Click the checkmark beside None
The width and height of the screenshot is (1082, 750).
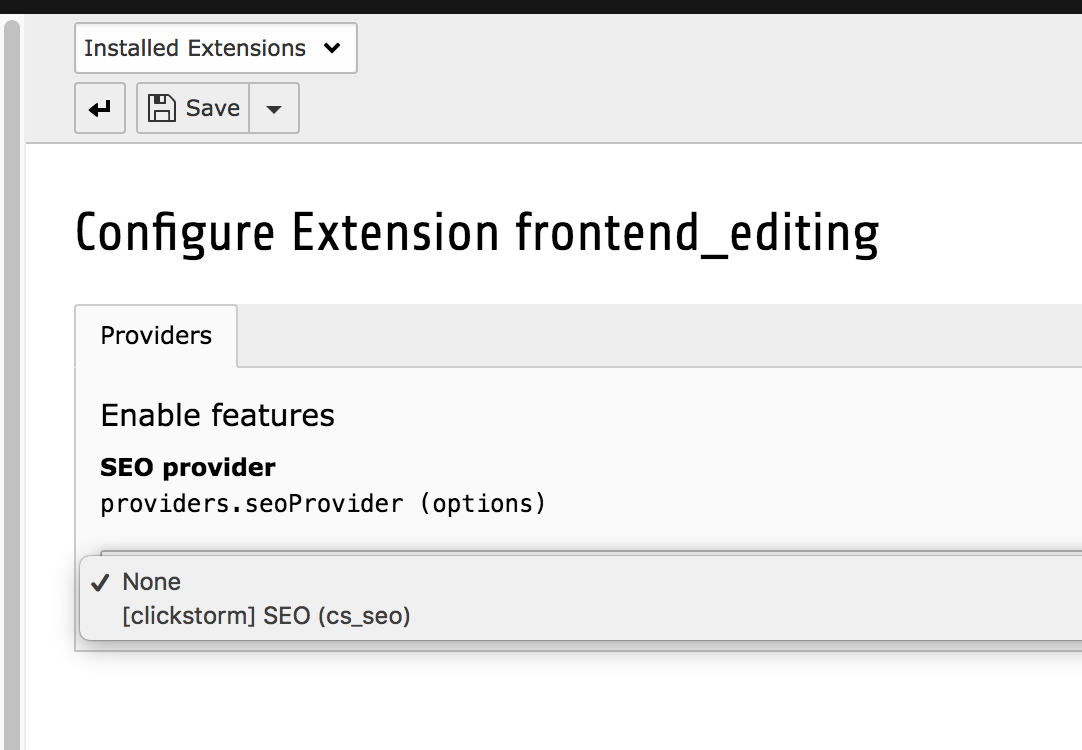coord(100,582)
